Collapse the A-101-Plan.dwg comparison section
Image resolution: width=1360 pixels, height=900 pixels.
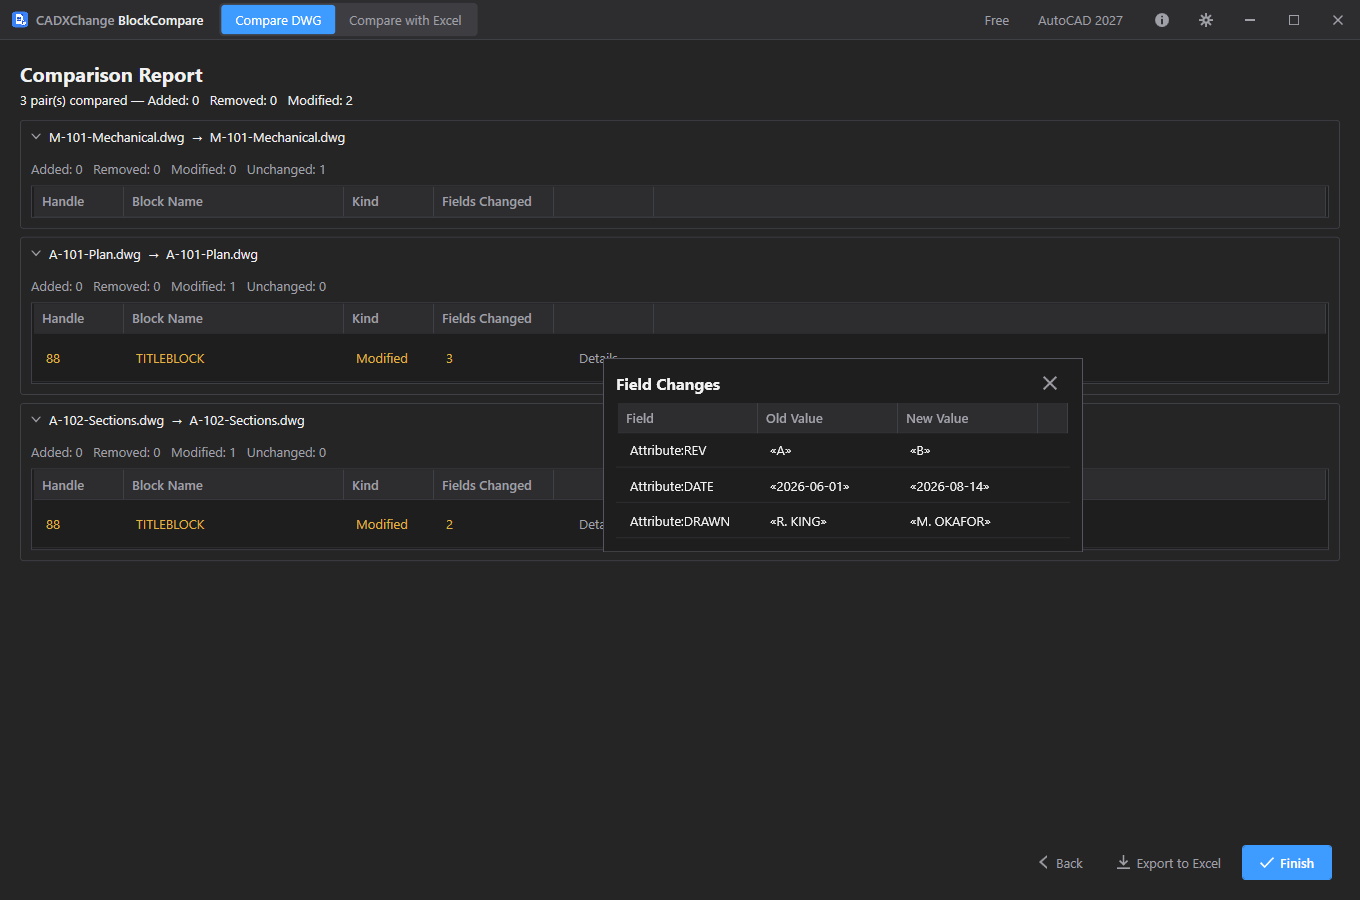36,254
